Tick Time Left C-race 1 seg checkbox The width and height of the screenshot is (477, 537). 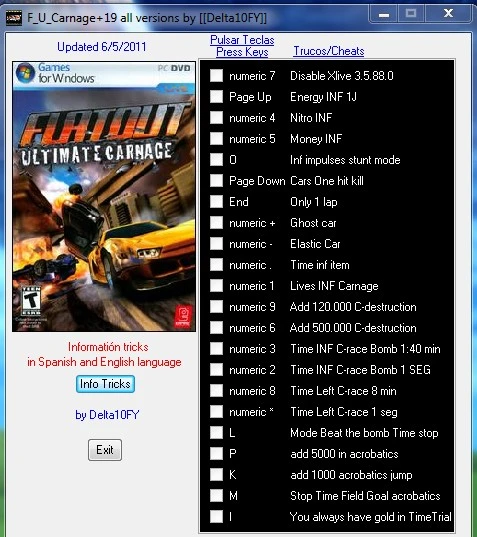pos(216,412)
